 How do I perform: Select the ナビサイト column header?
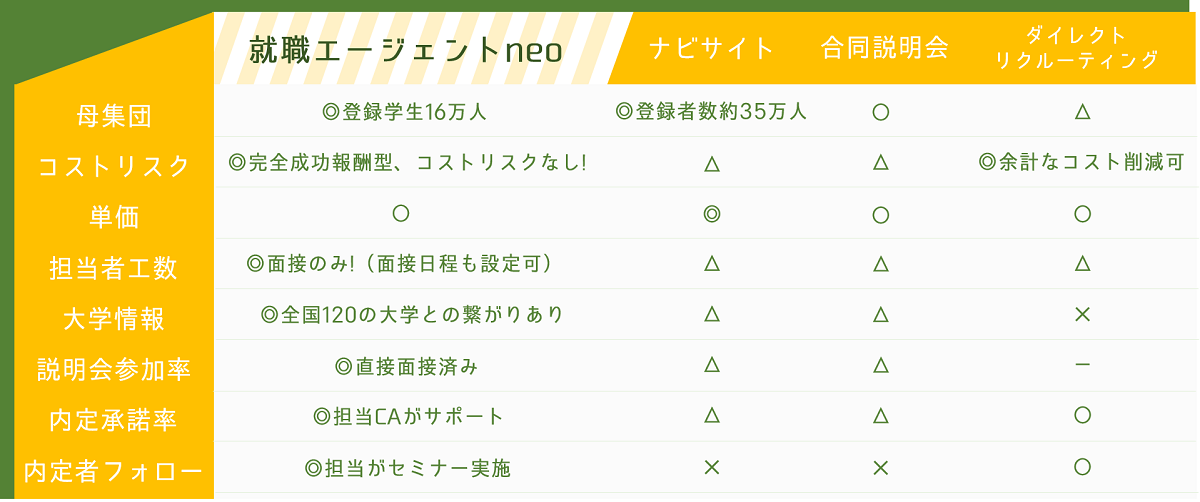click(712, 48)
